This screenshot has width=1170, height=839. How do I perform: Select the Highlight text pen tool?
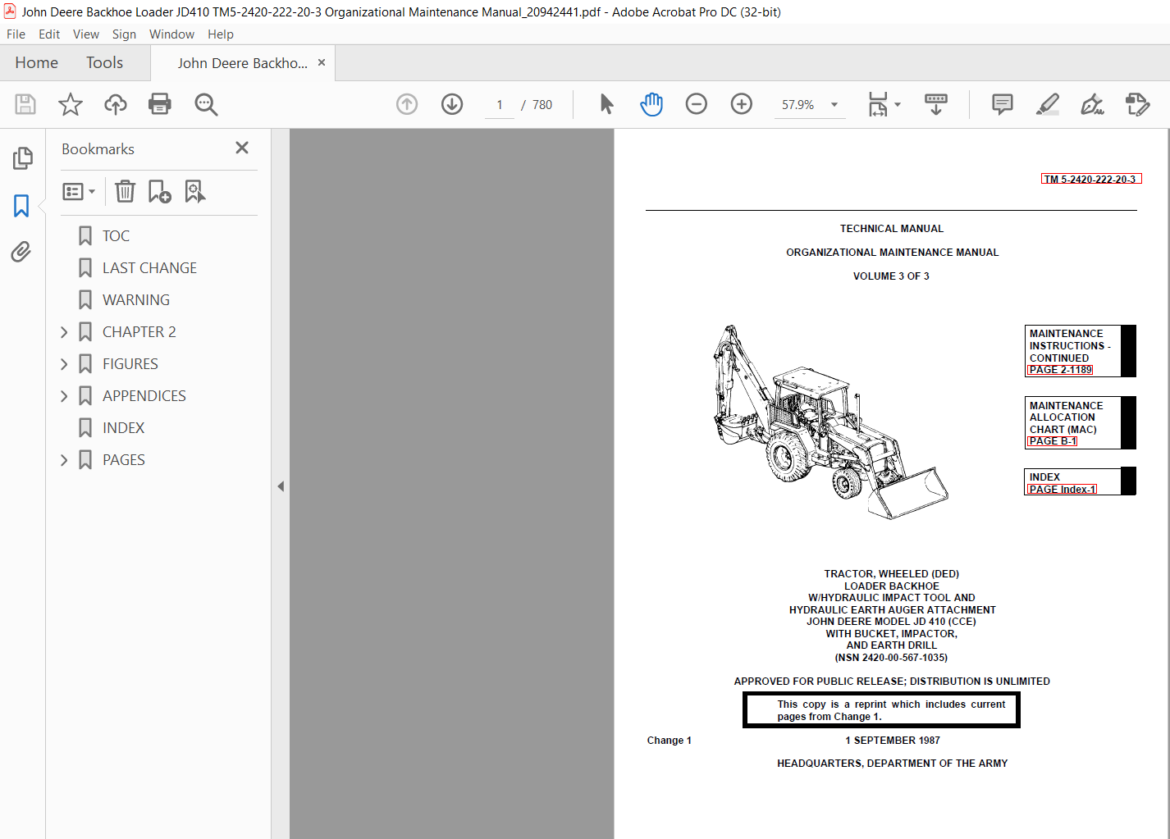point(1048,105)
